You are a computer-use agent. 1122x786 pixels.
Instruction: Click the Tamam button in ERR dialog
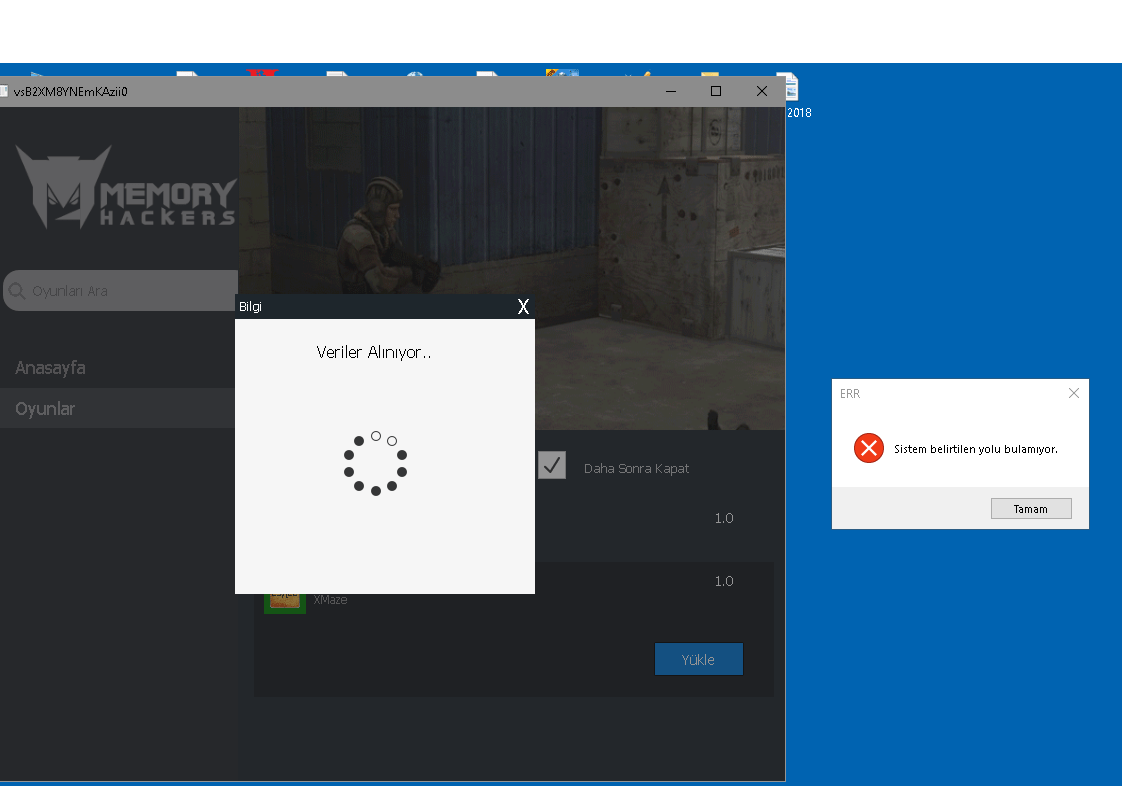(x=1030, y=509)
